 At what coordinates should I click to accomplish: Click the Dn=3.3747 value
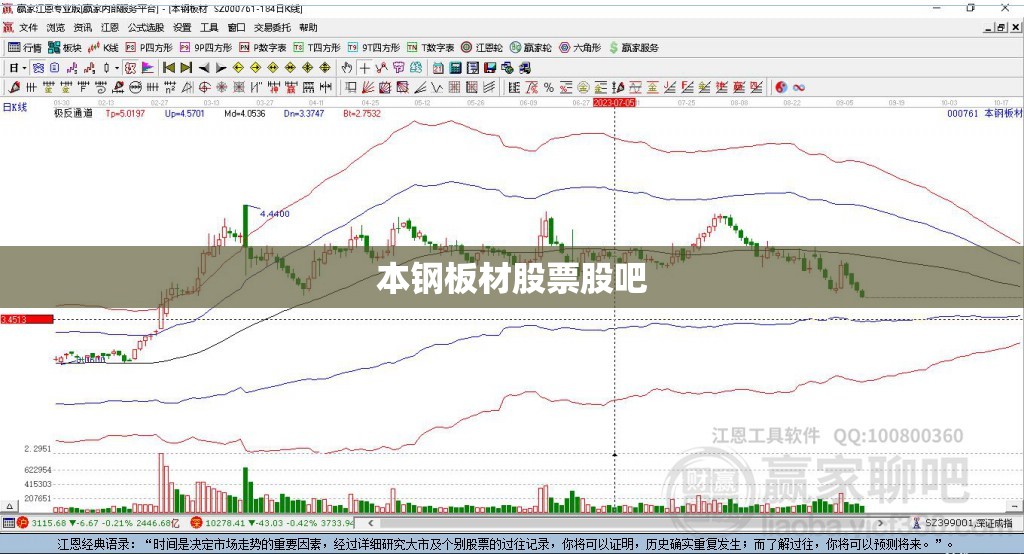coord(304,114)
